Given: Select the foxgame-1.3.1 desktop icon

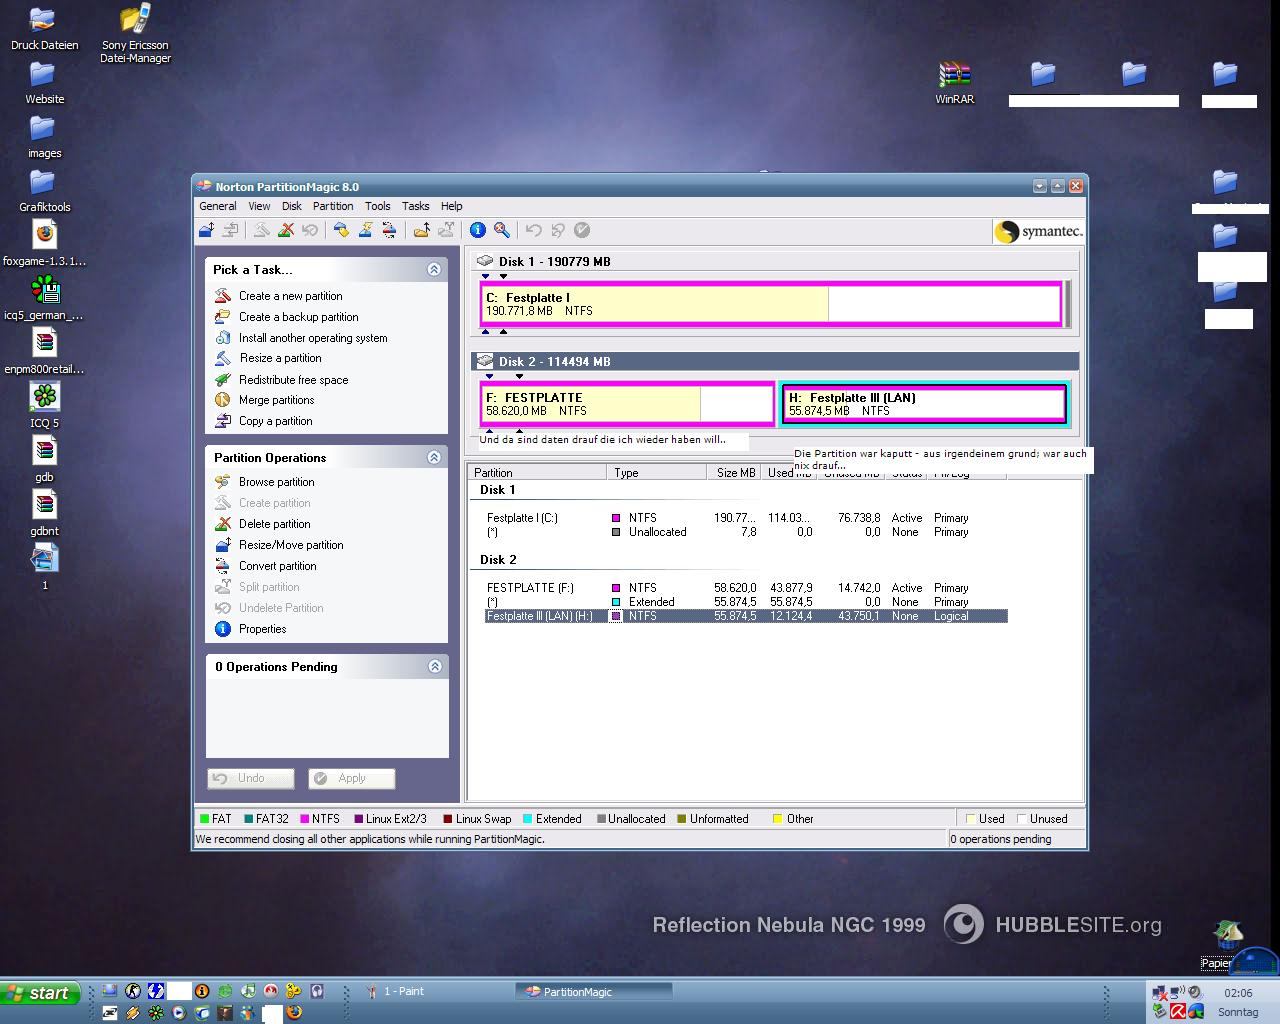Looking at the screenshot, I should tap(44, 244).
